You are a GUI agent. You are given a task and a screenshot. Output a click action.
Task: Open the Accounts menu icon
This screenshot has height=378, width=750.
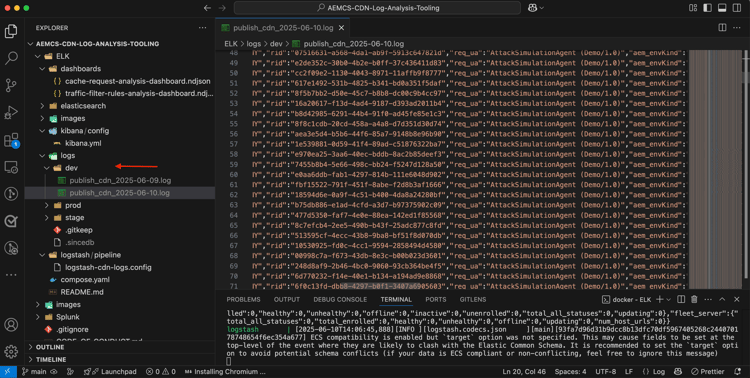tap(11, 324)
